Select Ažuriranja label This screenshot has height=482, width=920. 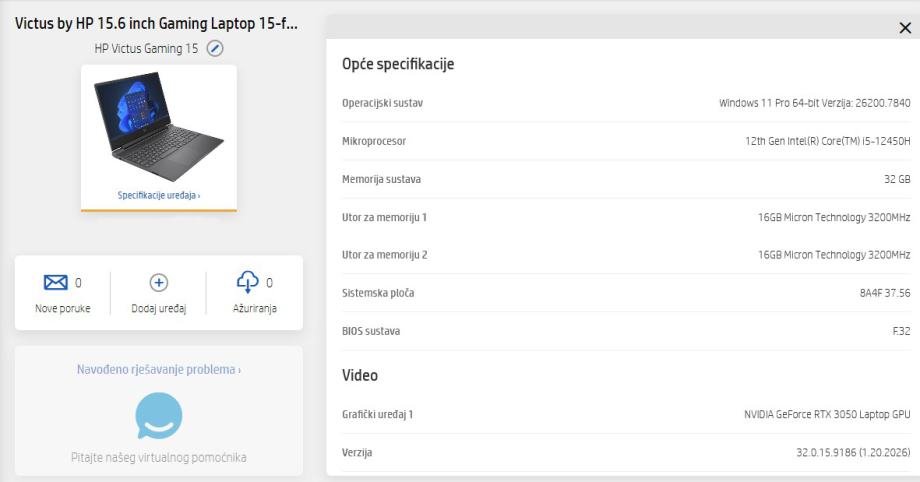pos(255,308)
